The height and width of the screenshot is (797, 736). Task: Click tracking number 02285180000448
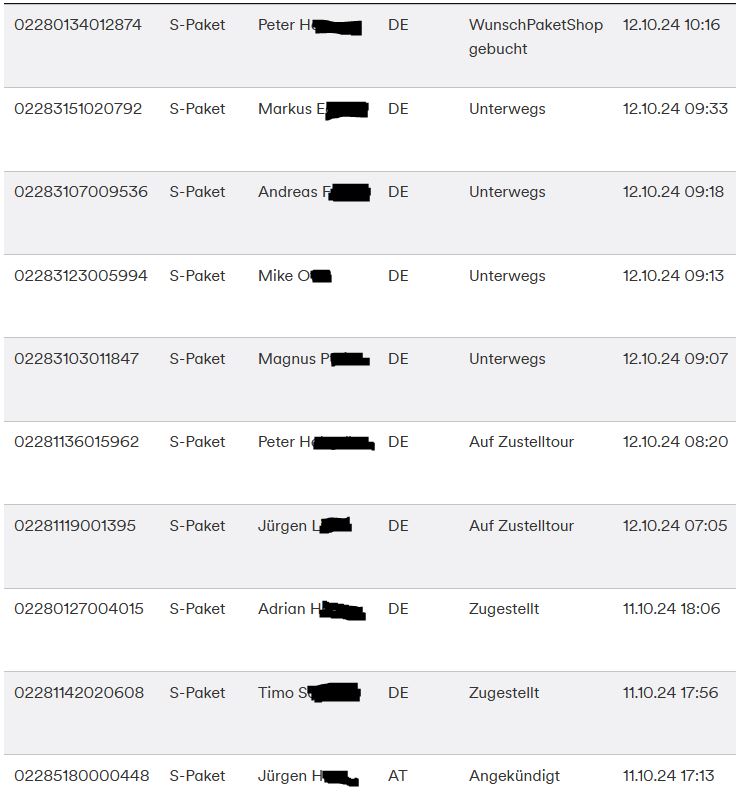click(82, 776)
